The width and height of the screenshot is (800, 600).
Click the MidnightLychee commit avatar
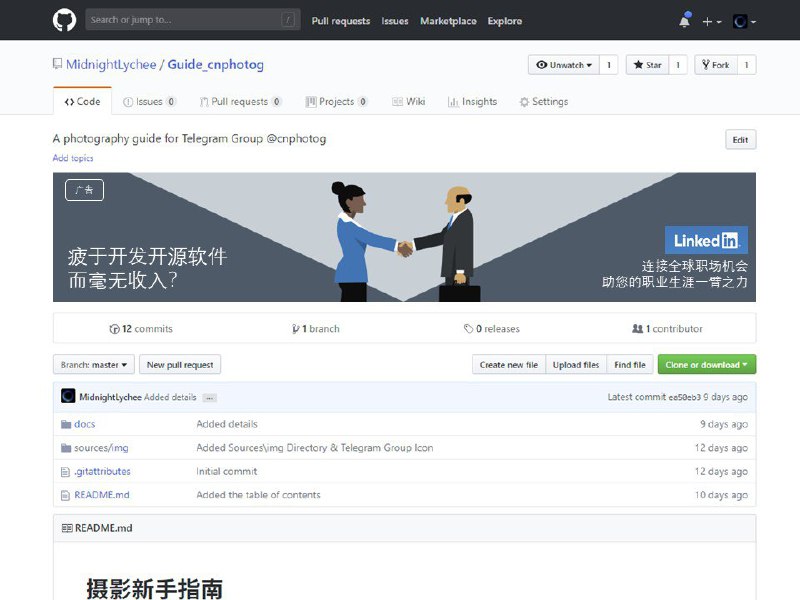pos(68,396)
